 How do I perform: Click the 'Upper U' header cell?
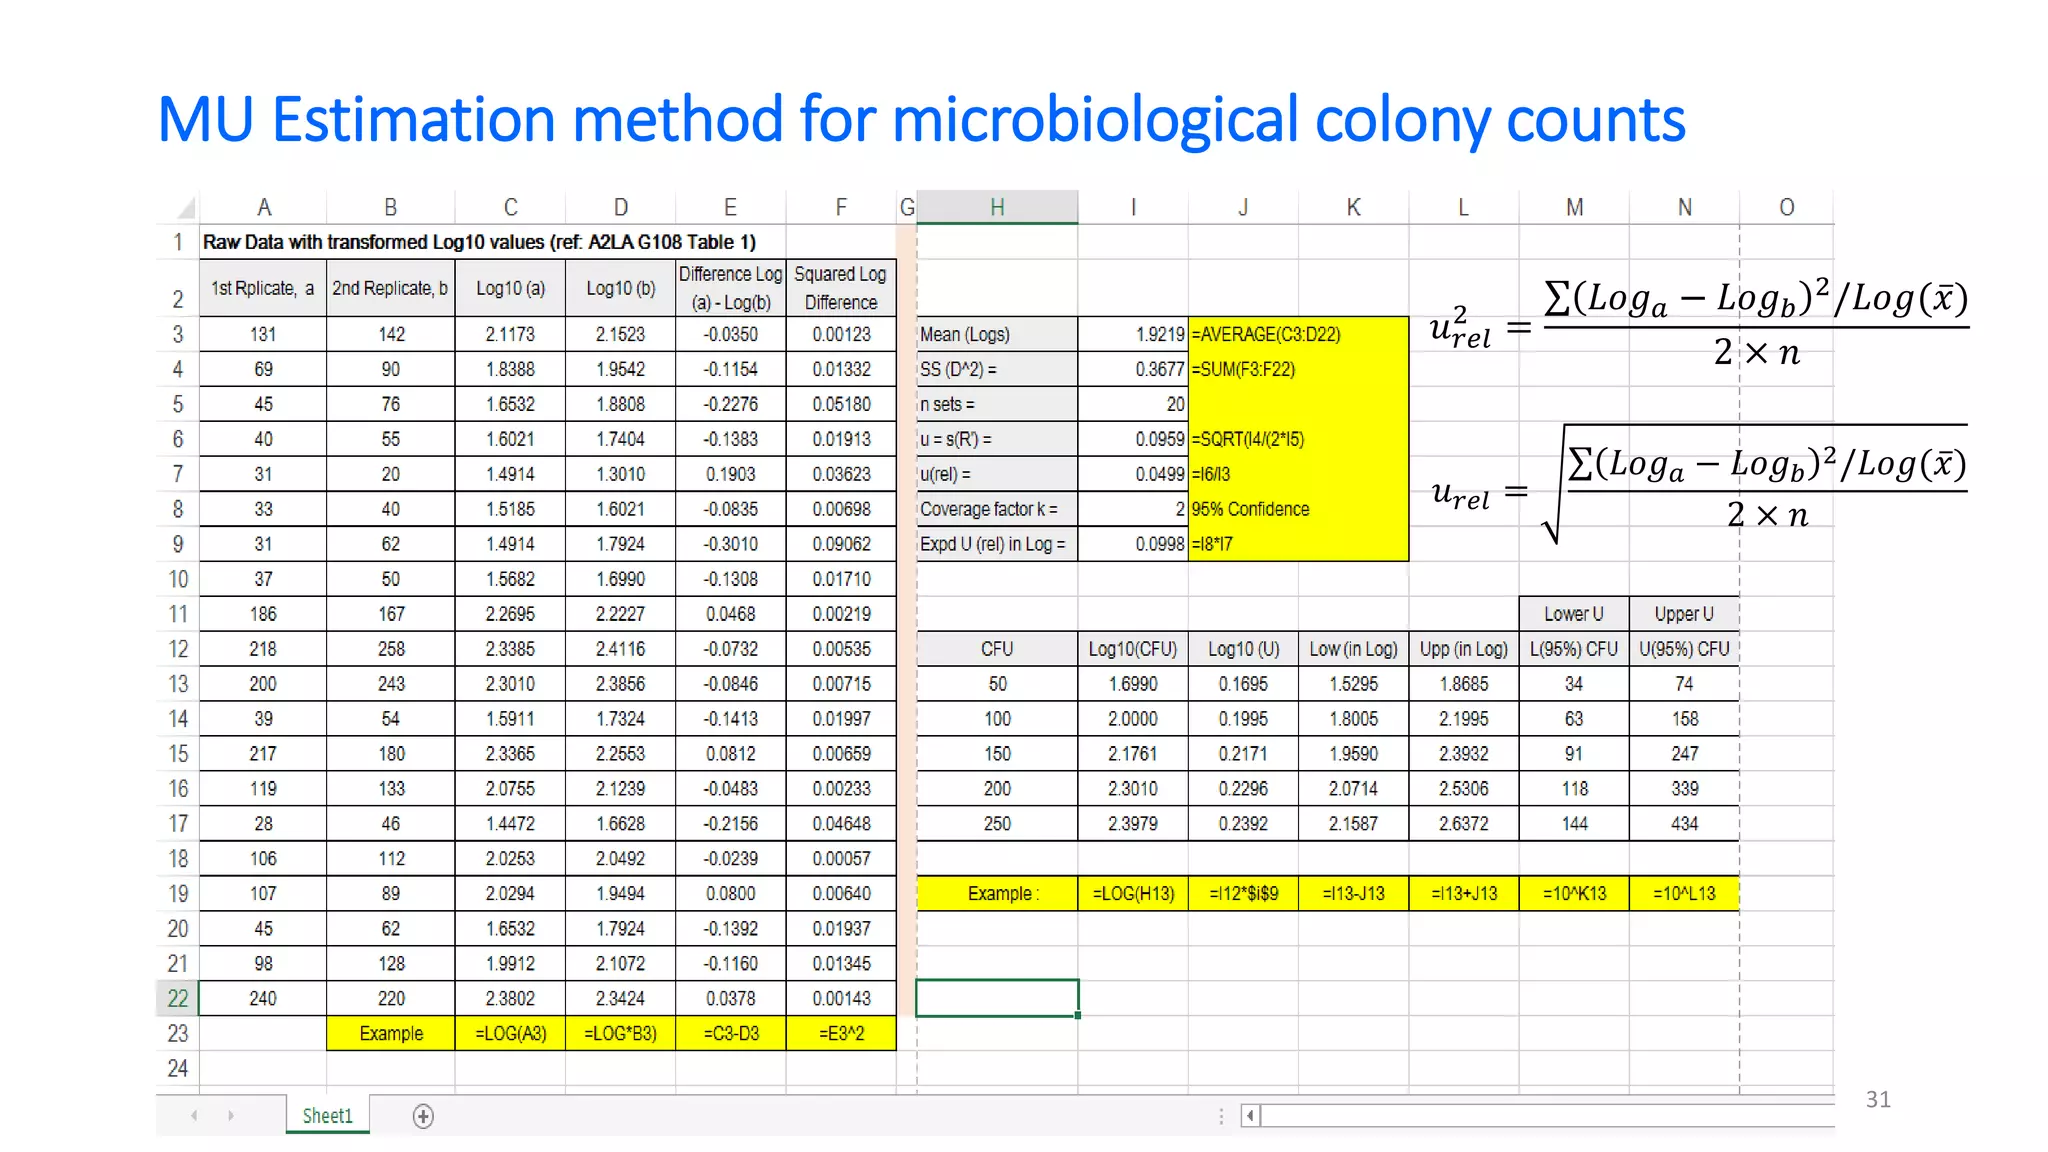(x=1684, y=614)
